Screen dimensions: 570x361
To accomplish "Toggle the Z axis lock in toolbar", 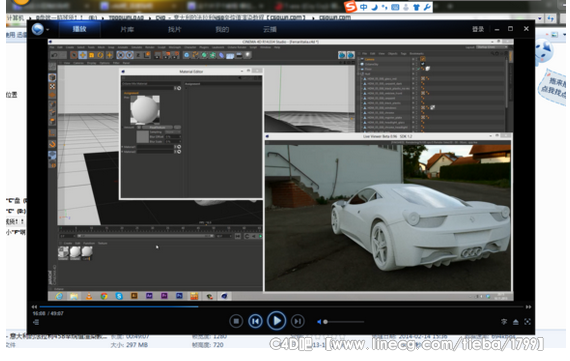I will click(138, 55).
